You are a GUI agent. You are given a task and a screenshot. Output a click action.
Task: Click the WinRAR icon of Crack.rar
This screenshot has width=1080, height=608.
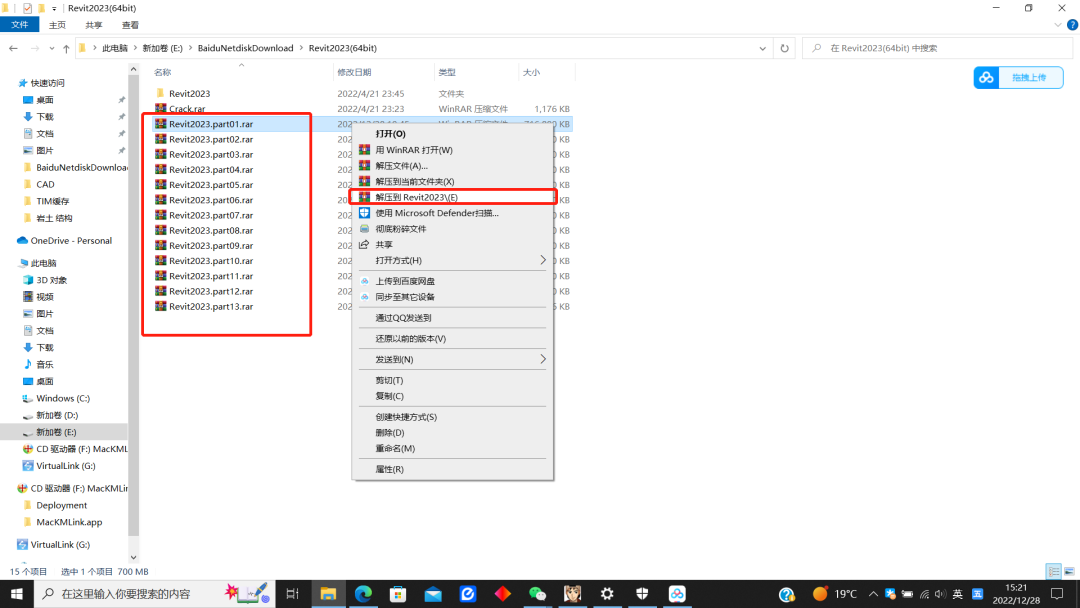coord(160,108)
